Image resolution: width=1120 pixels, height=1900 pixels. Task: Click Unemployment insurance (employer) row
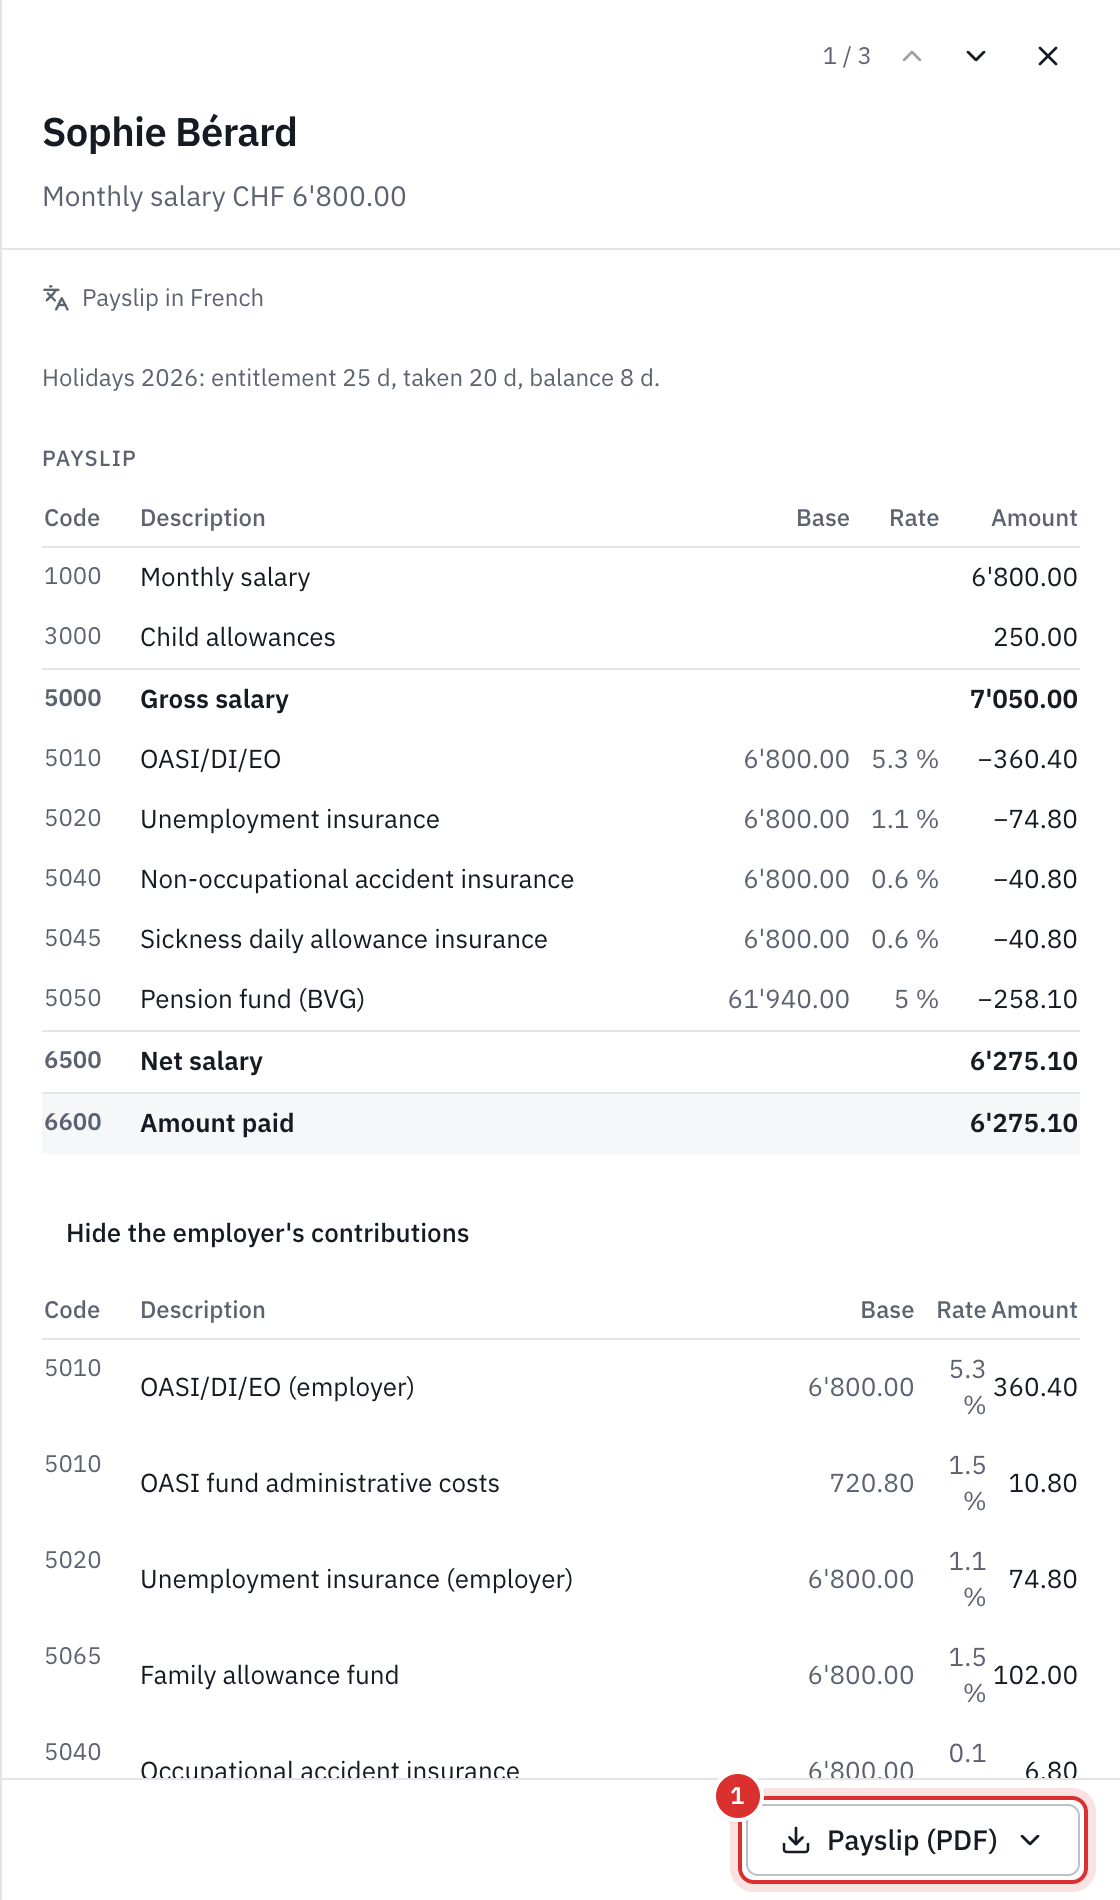click(561, 1579)
